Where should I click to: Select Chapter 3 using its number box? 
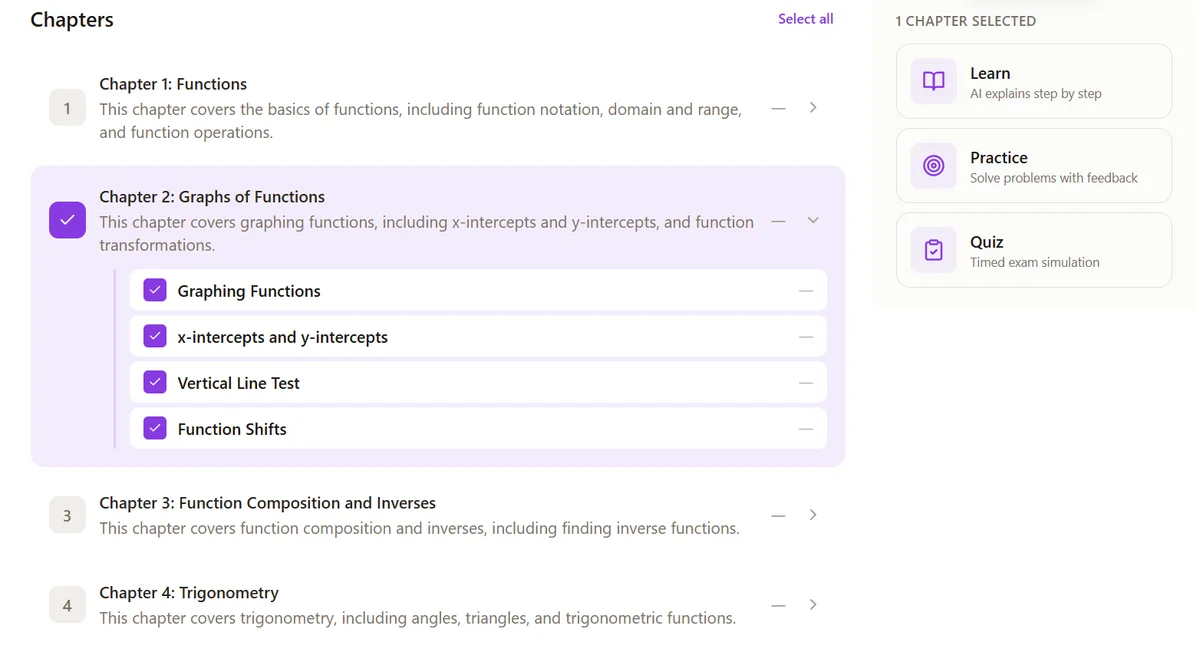[x=67, y=515]
